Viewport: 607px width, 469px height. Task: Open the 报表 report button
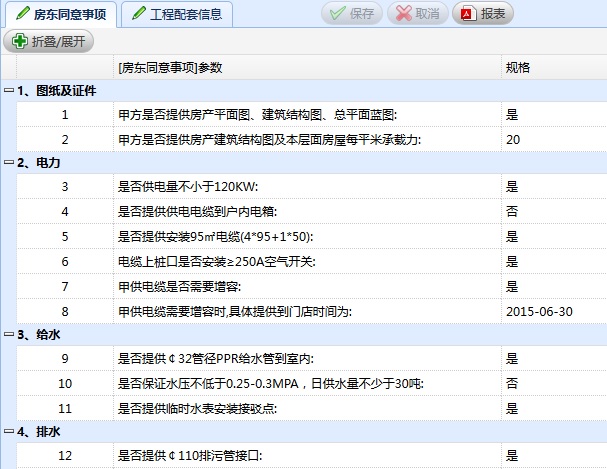tap(483, 14)
